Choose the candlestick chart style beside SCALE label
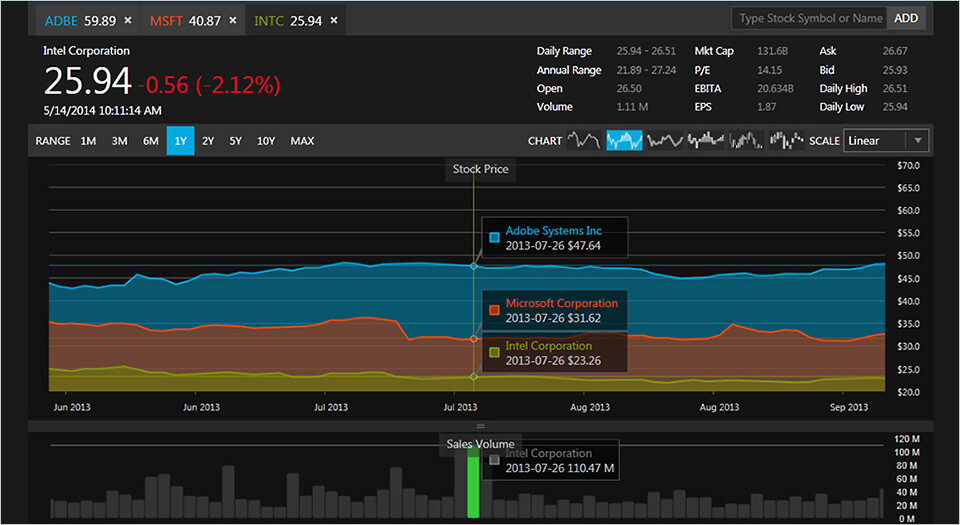Viewport: 960px width, 525px height. (786, 141)
